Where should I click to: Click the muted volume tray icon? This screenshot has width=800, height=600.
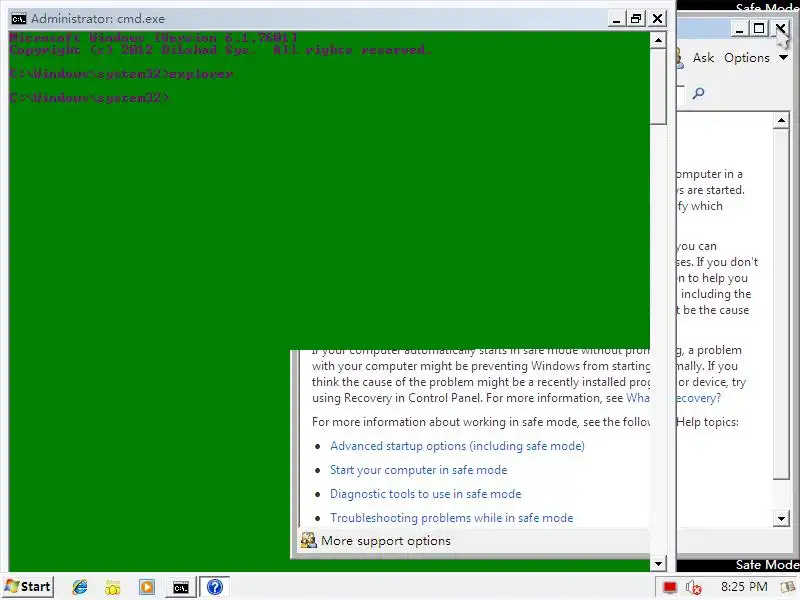[694, 587]
